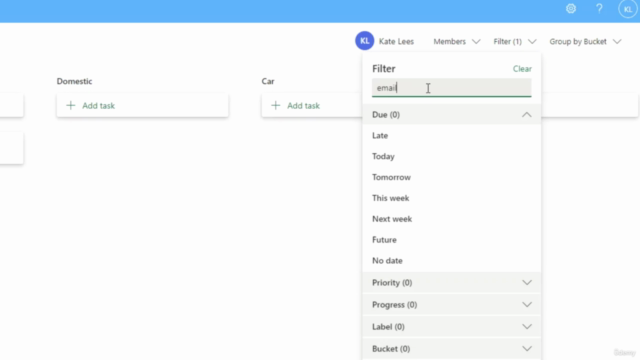
Task: Open the KL account avatar in header
Action: 628,9
